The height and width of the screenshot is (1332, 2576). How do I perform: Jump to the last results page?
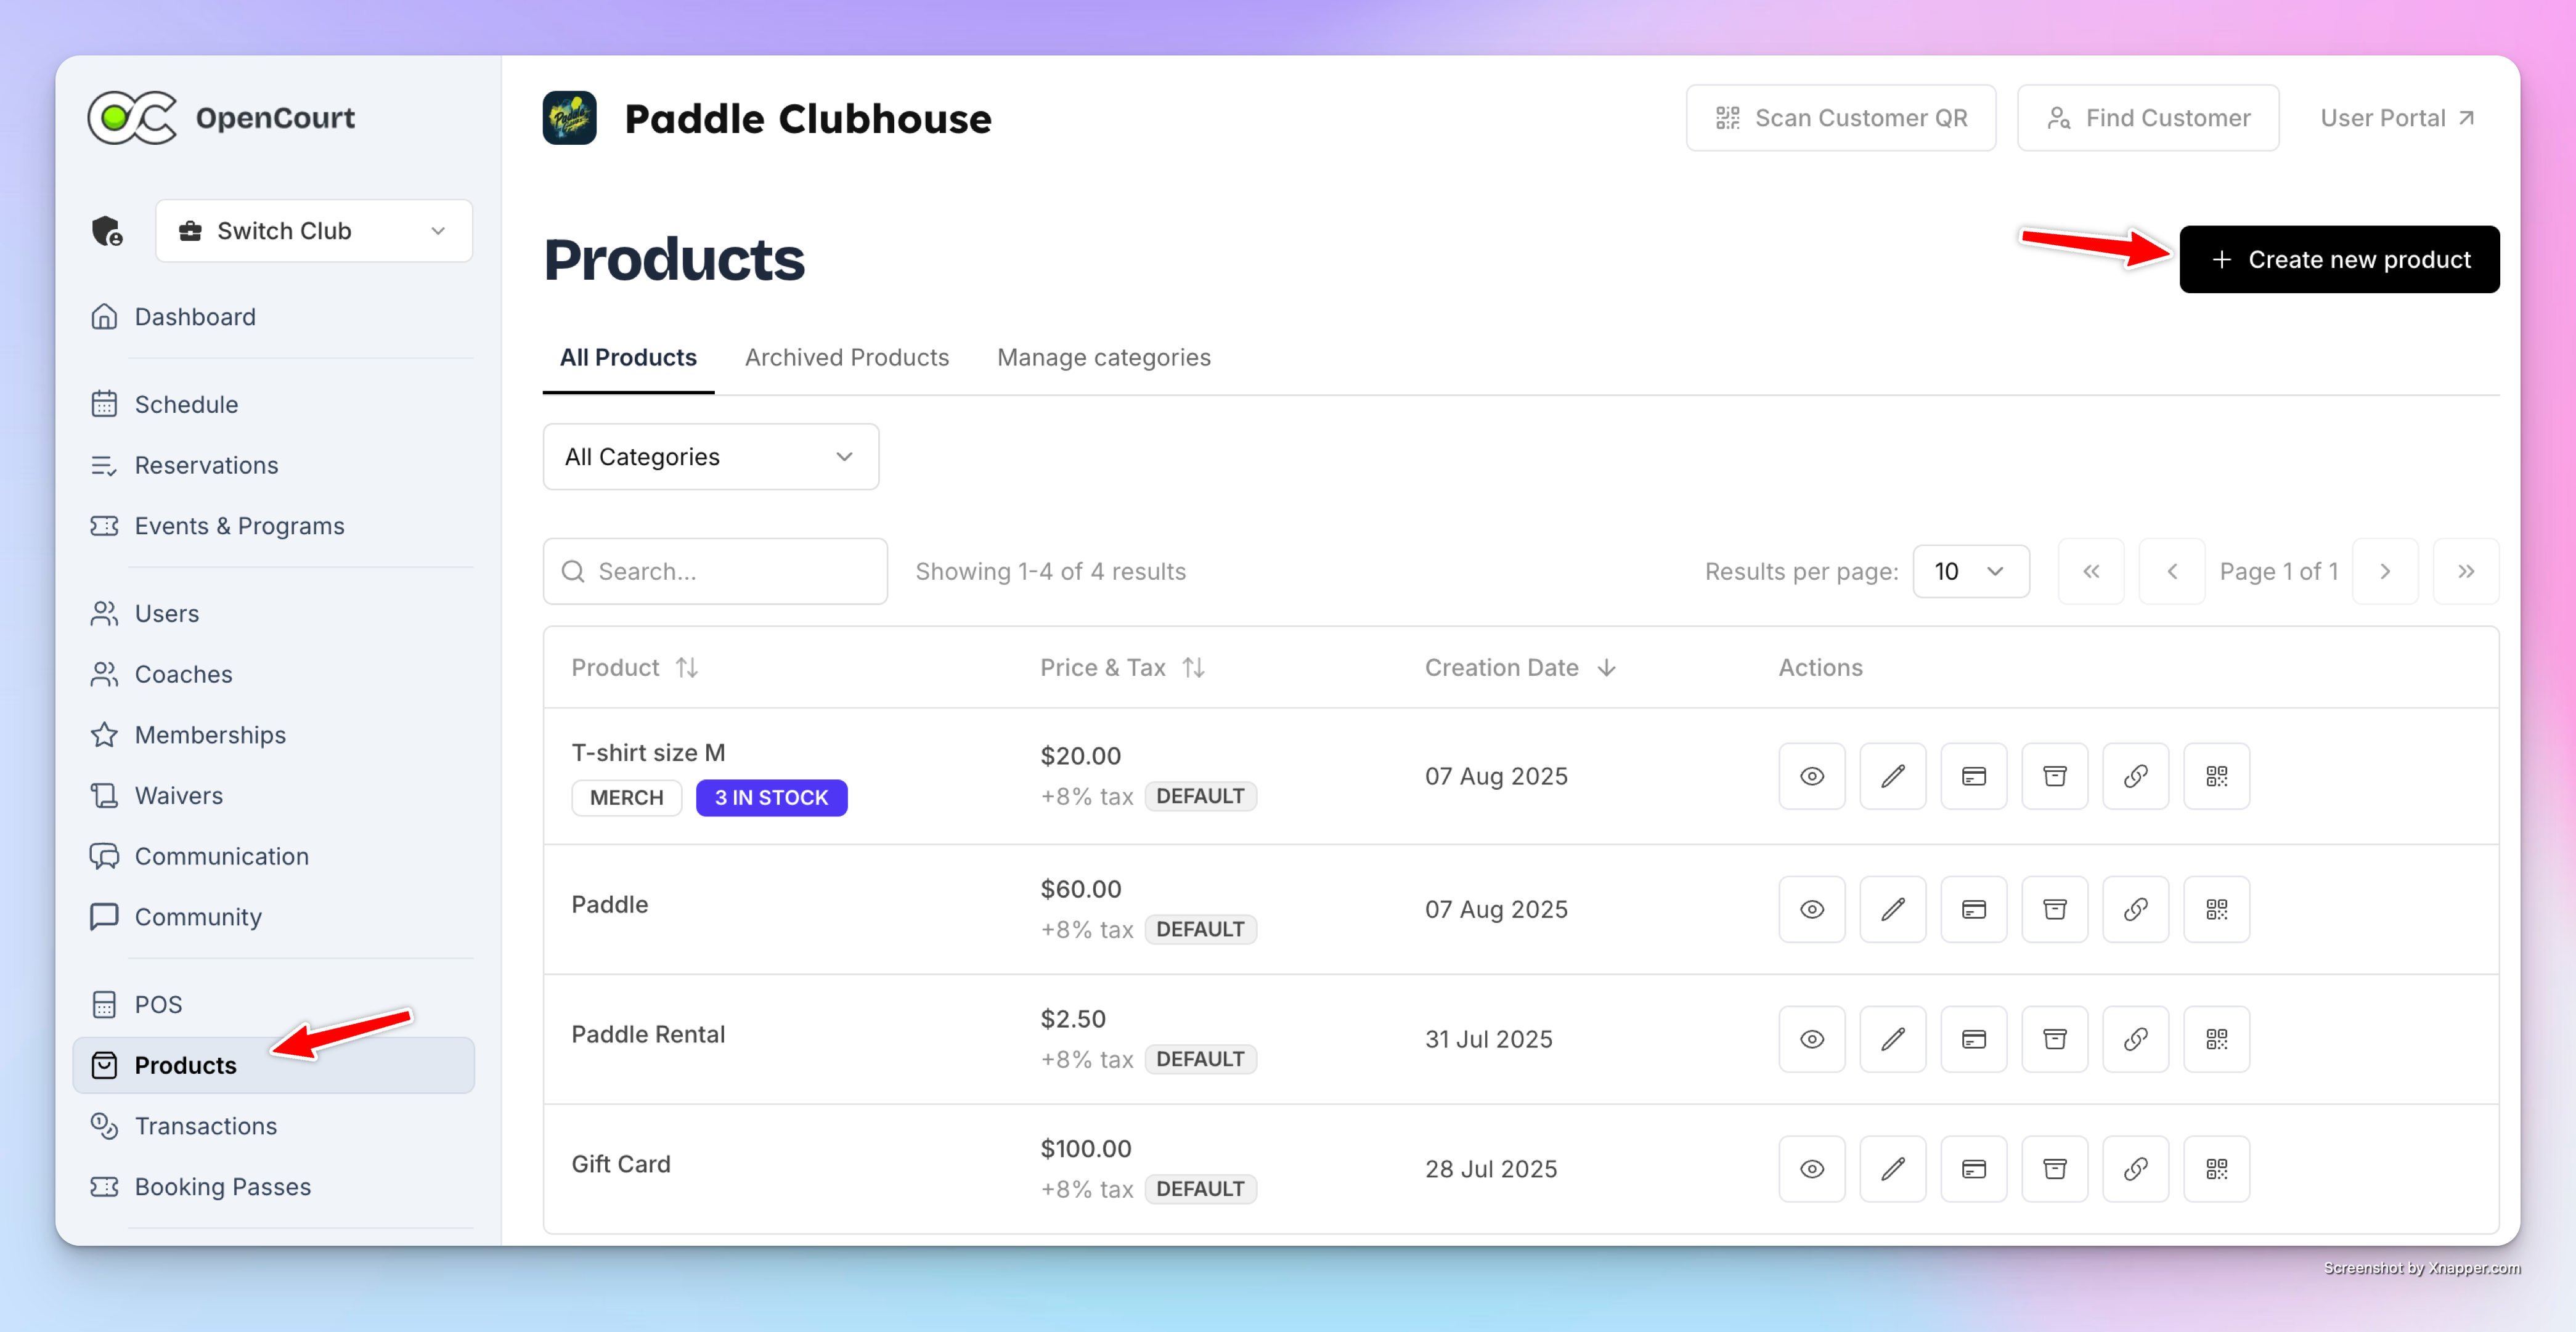2466,571
